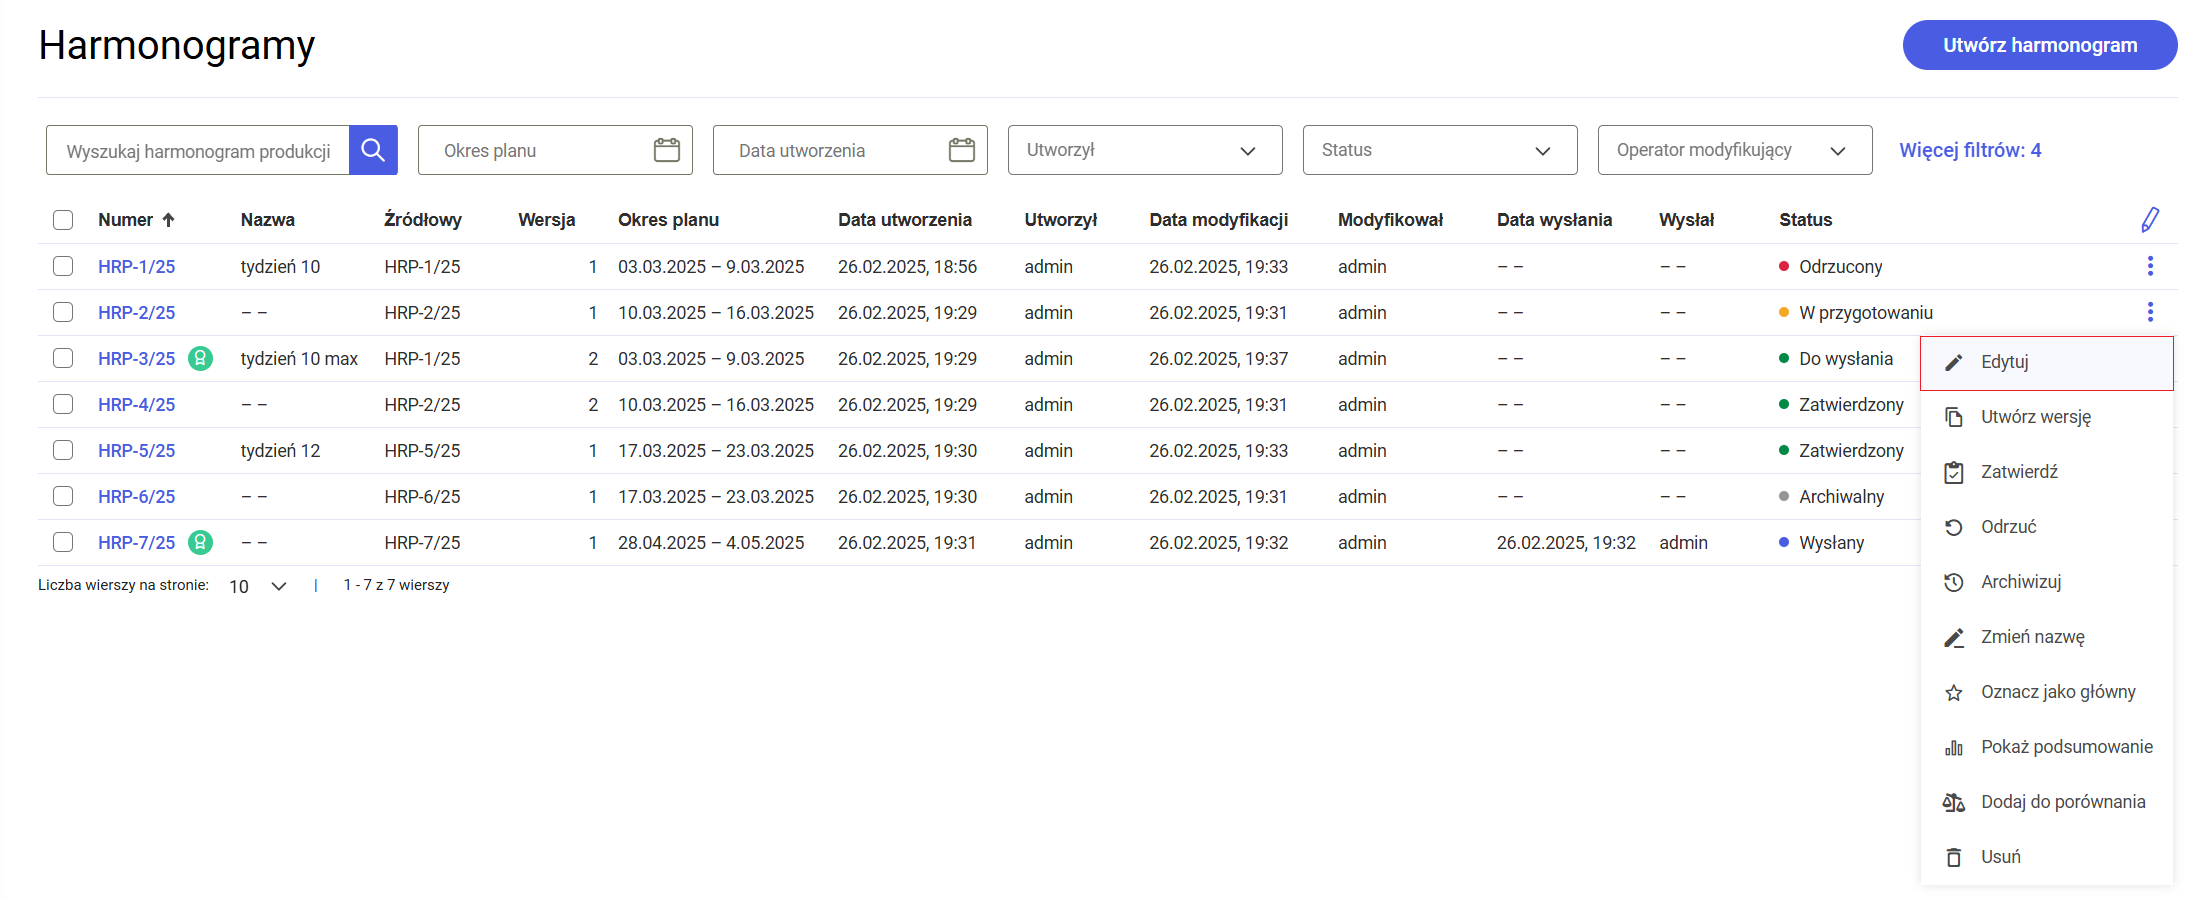Image resolution: width=2193 pixels, height=899 pixels.
Task: Click scales icon beside Dodaj do porównania
Action: point(1953,802)
